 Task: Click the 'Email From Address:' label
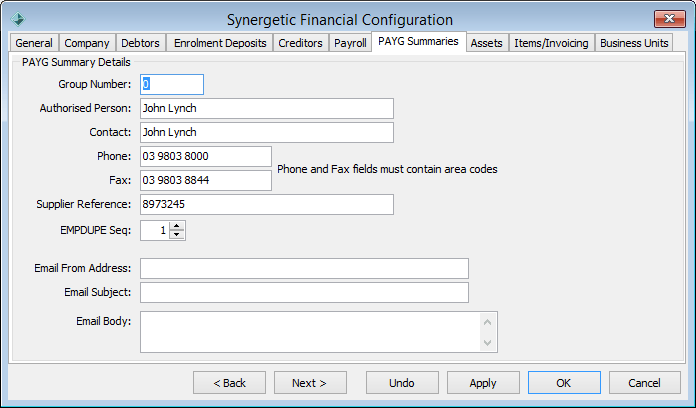coord(83,268)
